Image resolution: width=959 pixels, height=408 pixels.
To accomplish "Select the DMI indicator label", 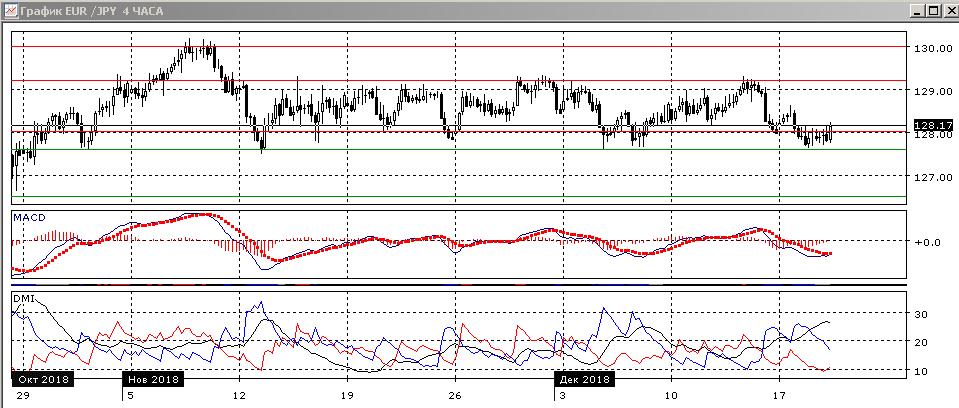I will [x=24, y=299].
